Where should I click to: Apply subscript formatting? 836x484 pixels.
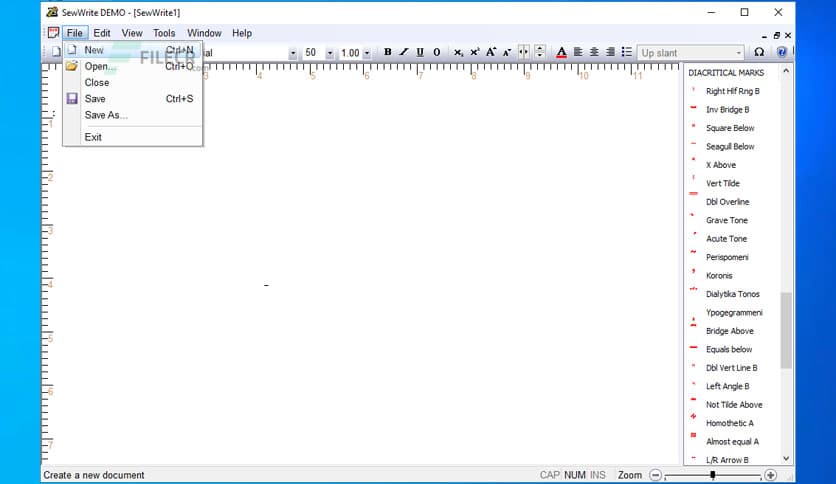coord(458,52)
